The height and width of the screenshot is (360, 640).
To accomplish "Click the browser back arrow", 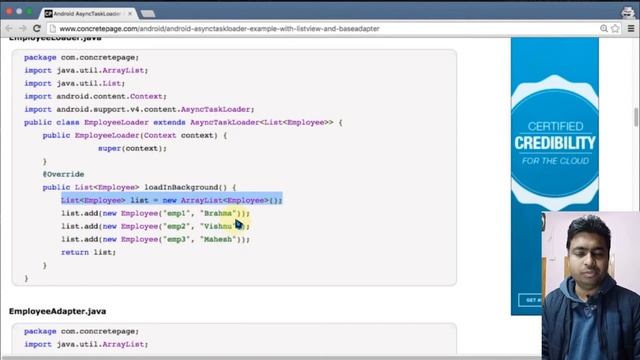I will click(9, 29).
